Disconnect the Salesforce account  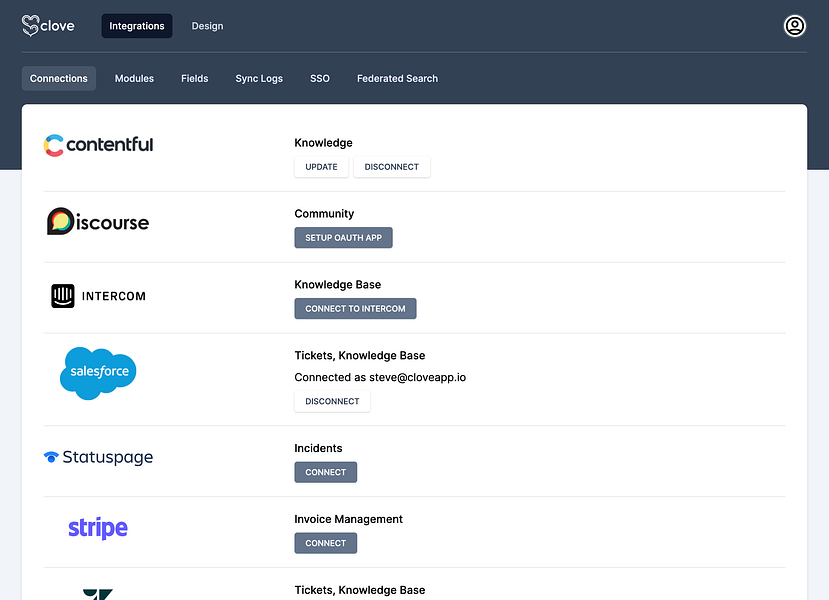[332, 401]
